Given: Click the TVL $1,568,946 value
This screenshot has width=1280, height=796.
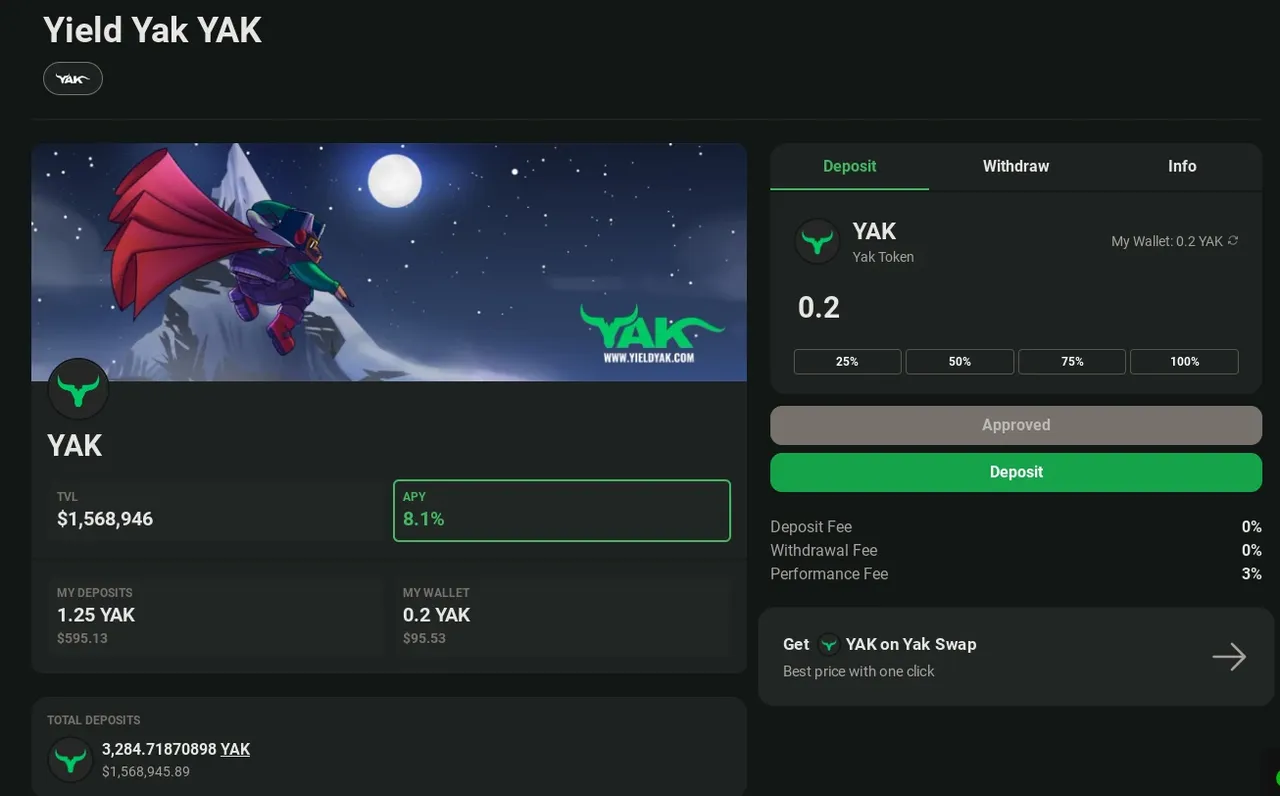Looking at the screenshot, I should [105, 519].
